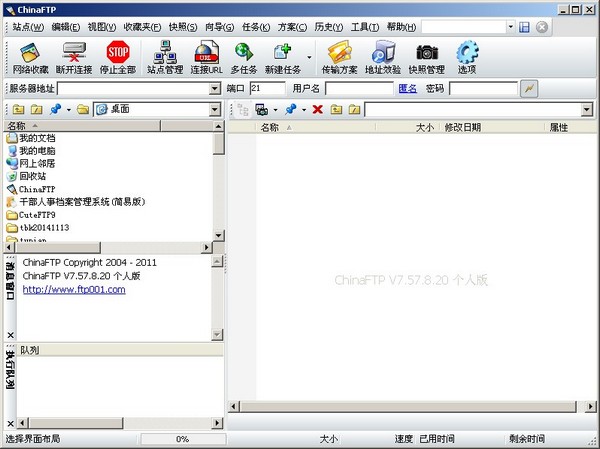Viewport: 600px width, 449px height.
Task: Open the 传输方案 transfer scheme icon
Action: [339, 58]
